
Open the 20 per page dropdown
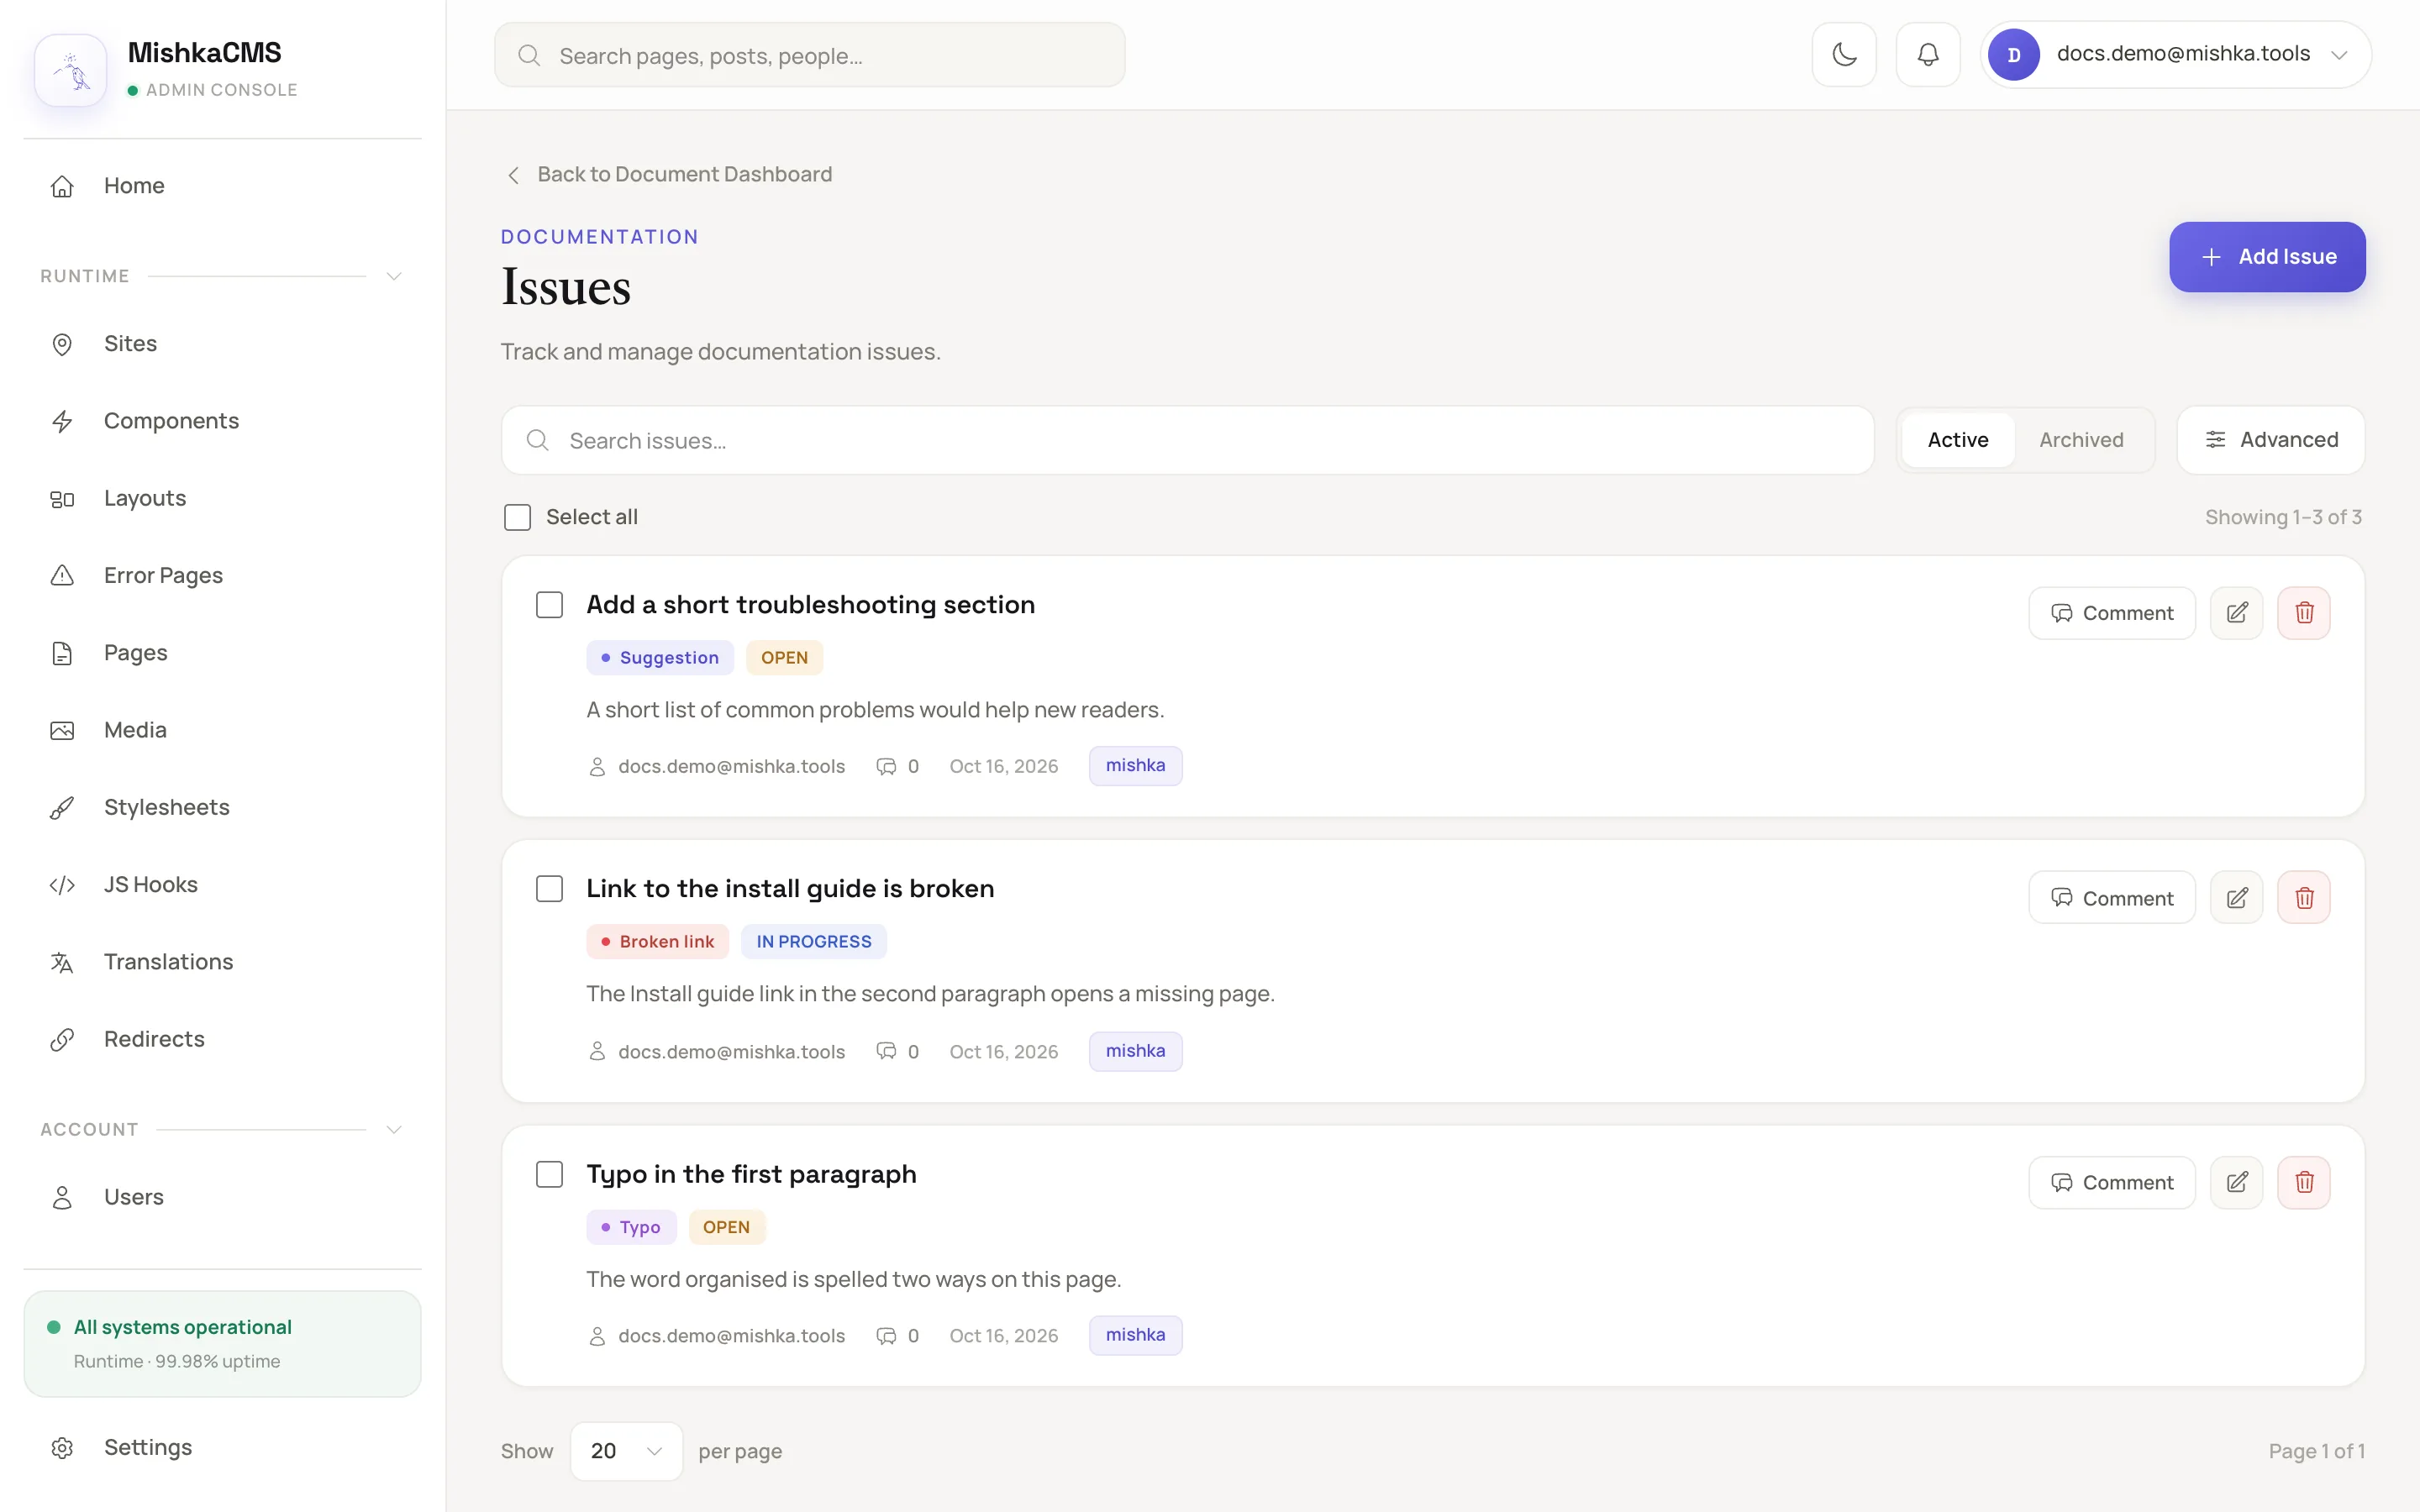(x=626, y=1450)
